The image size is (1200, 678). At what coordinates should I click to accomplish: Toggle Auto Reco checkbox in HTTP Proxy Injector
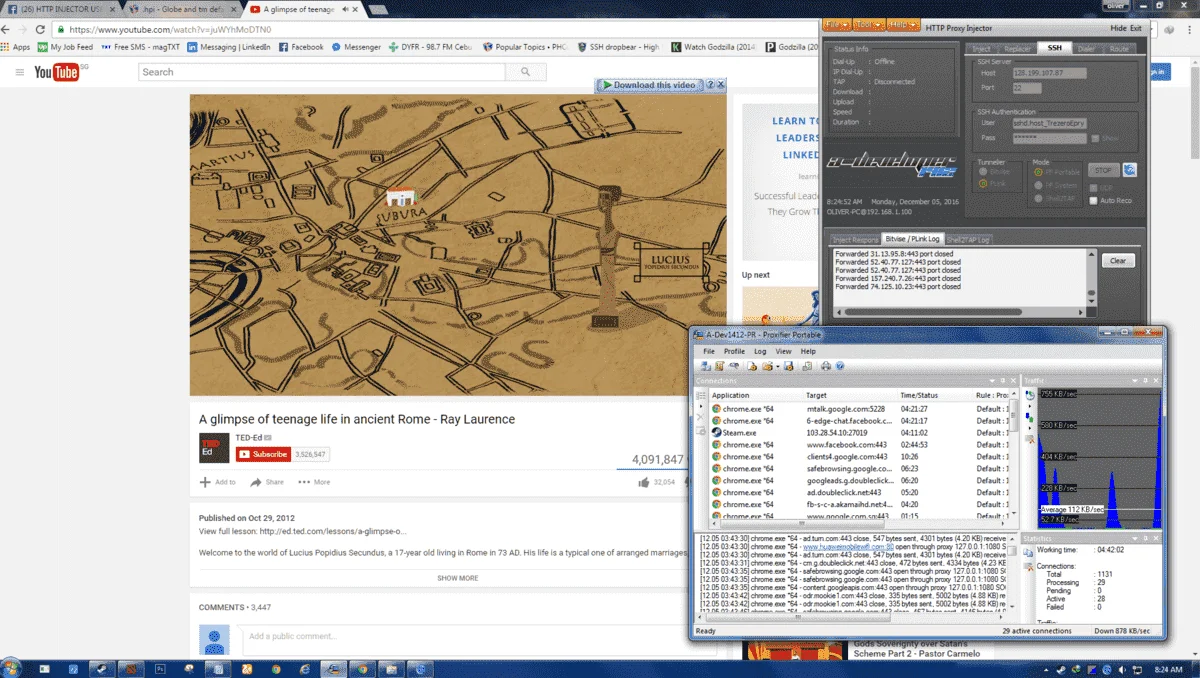(1093, 200)
